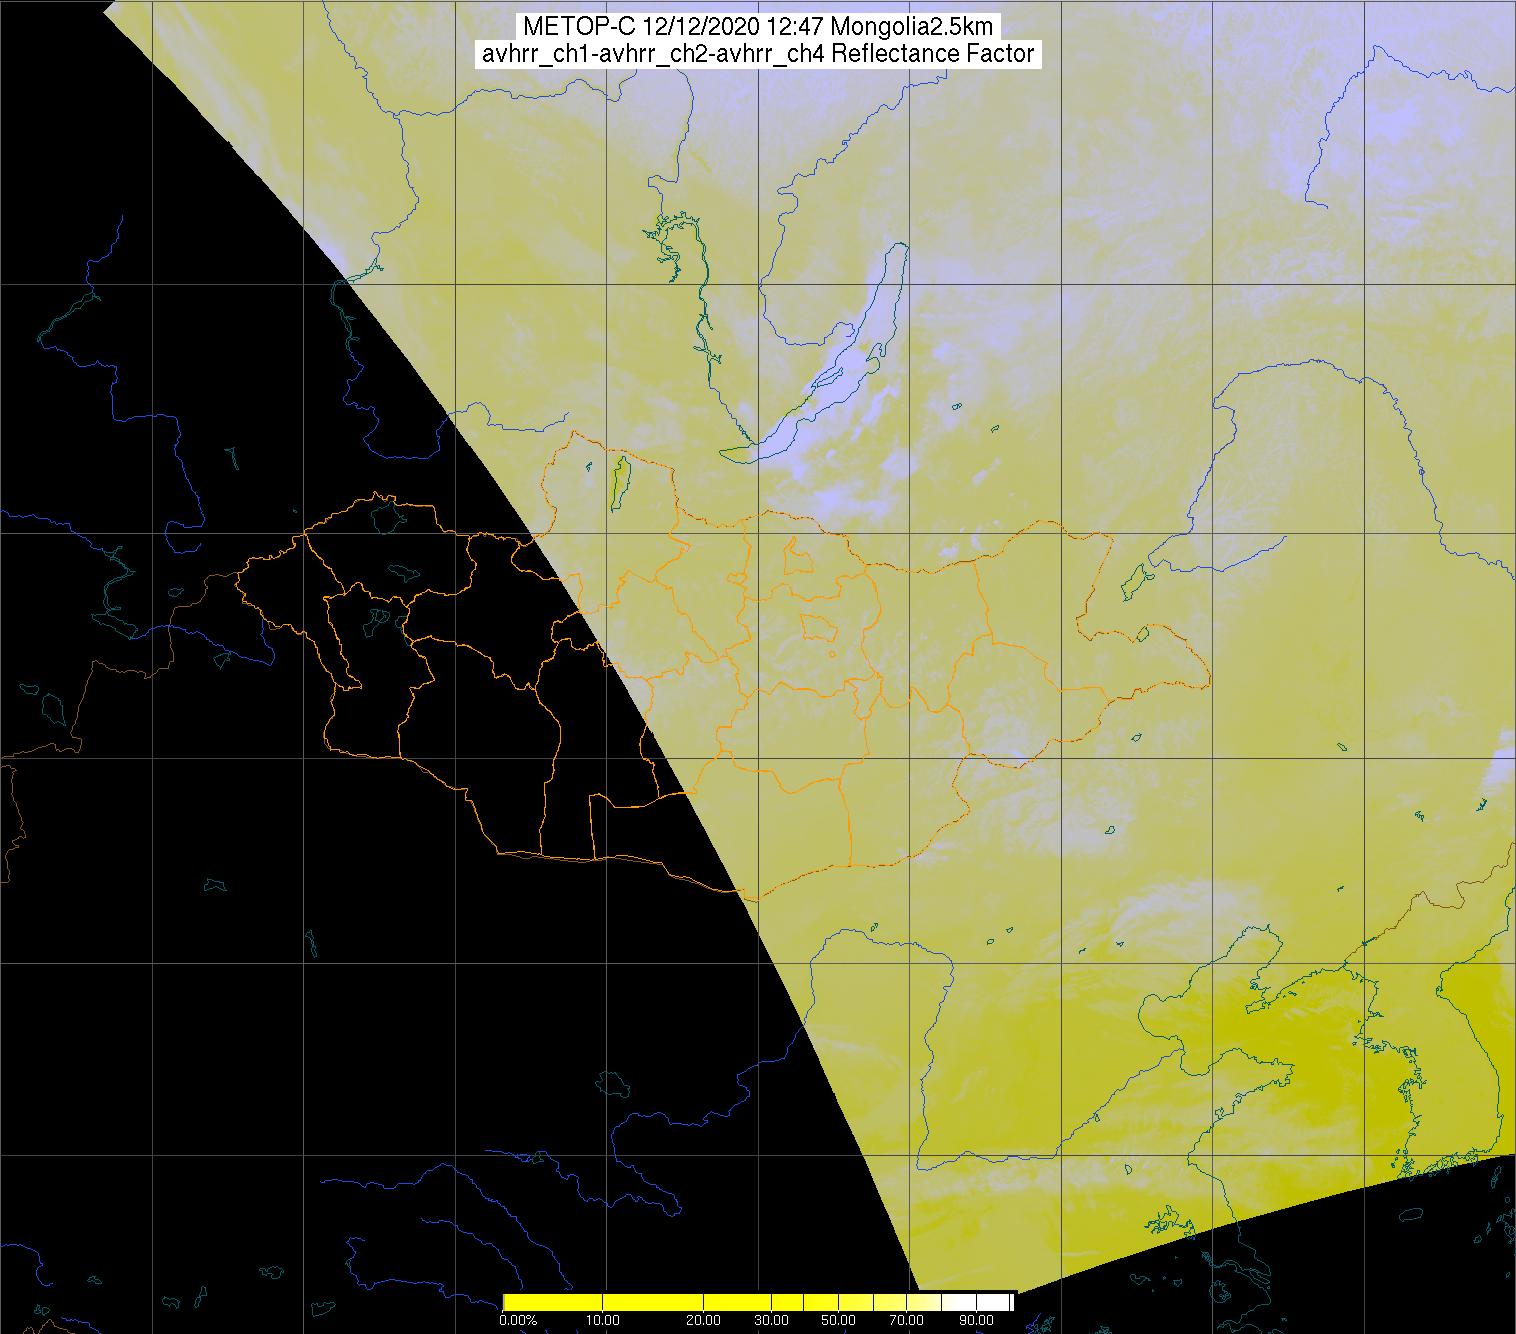
Task: Click the reflectance factor color scale bar
Action: [758, 1301]
